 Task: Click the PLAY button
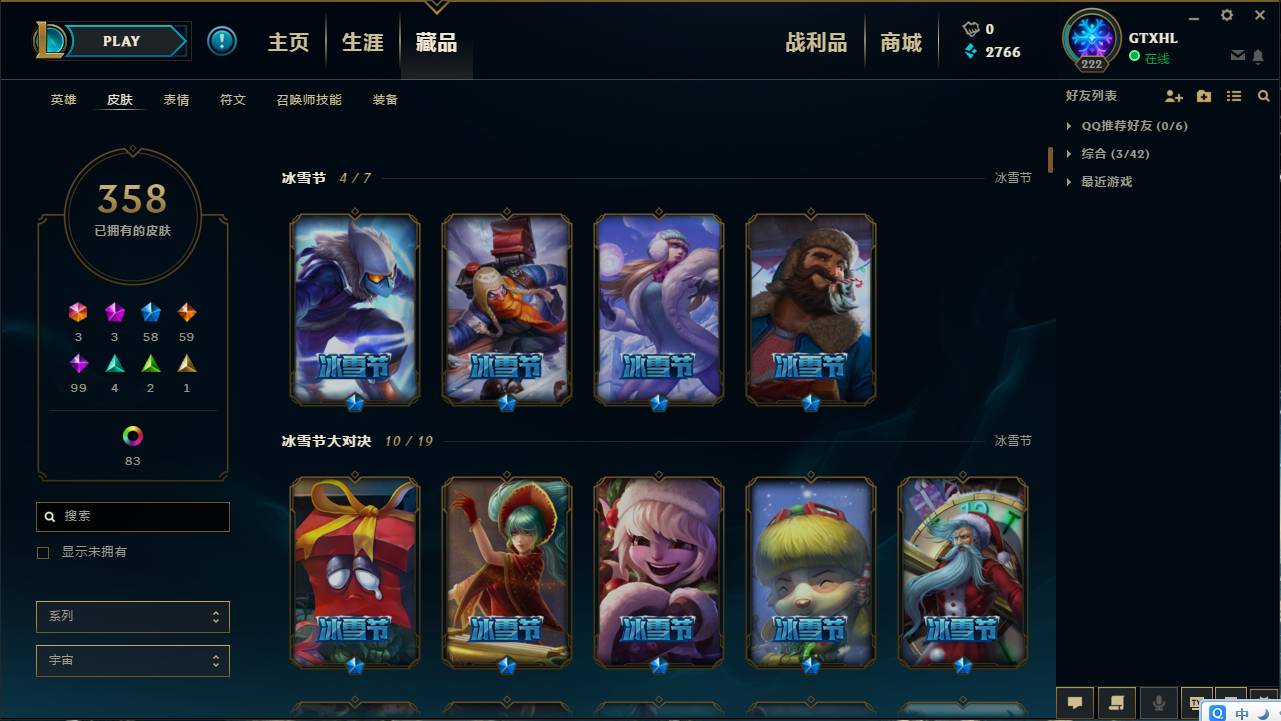(x=122, y=41)
